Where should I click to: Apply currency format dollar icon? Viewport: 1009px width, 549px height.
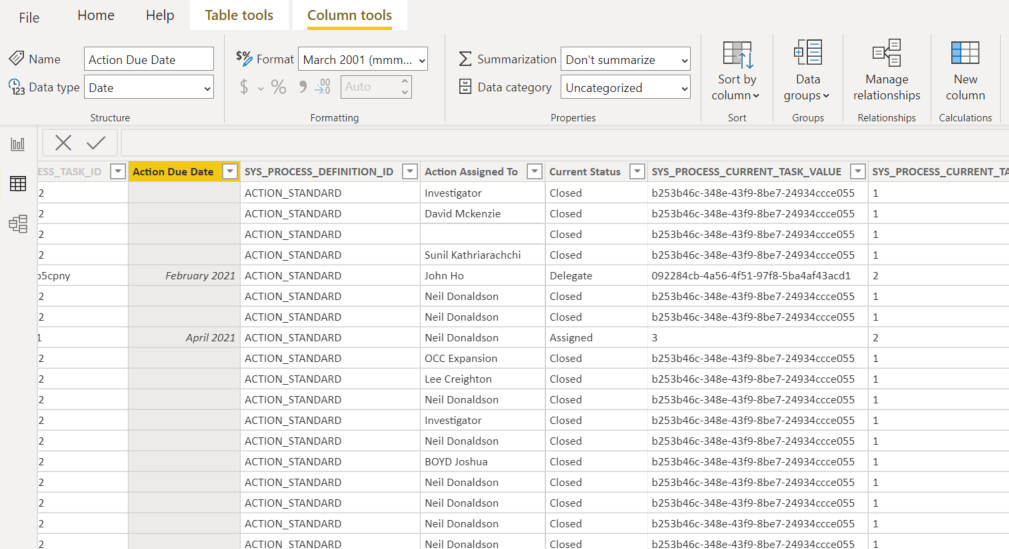[x=244, y=87]
